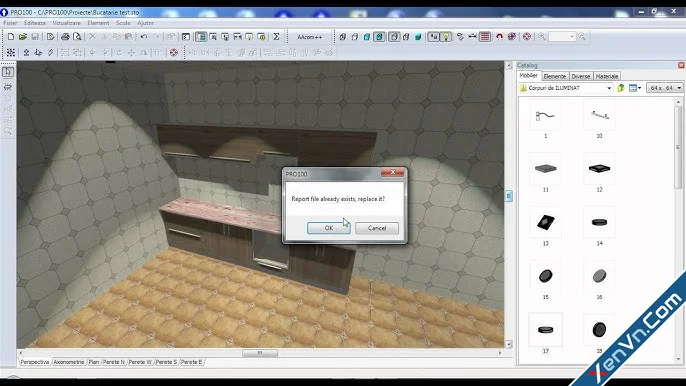Toggle the lightbulb lighting icon
Image resolution: width=686 pixels, height=386 pixels.
[445, 37]
